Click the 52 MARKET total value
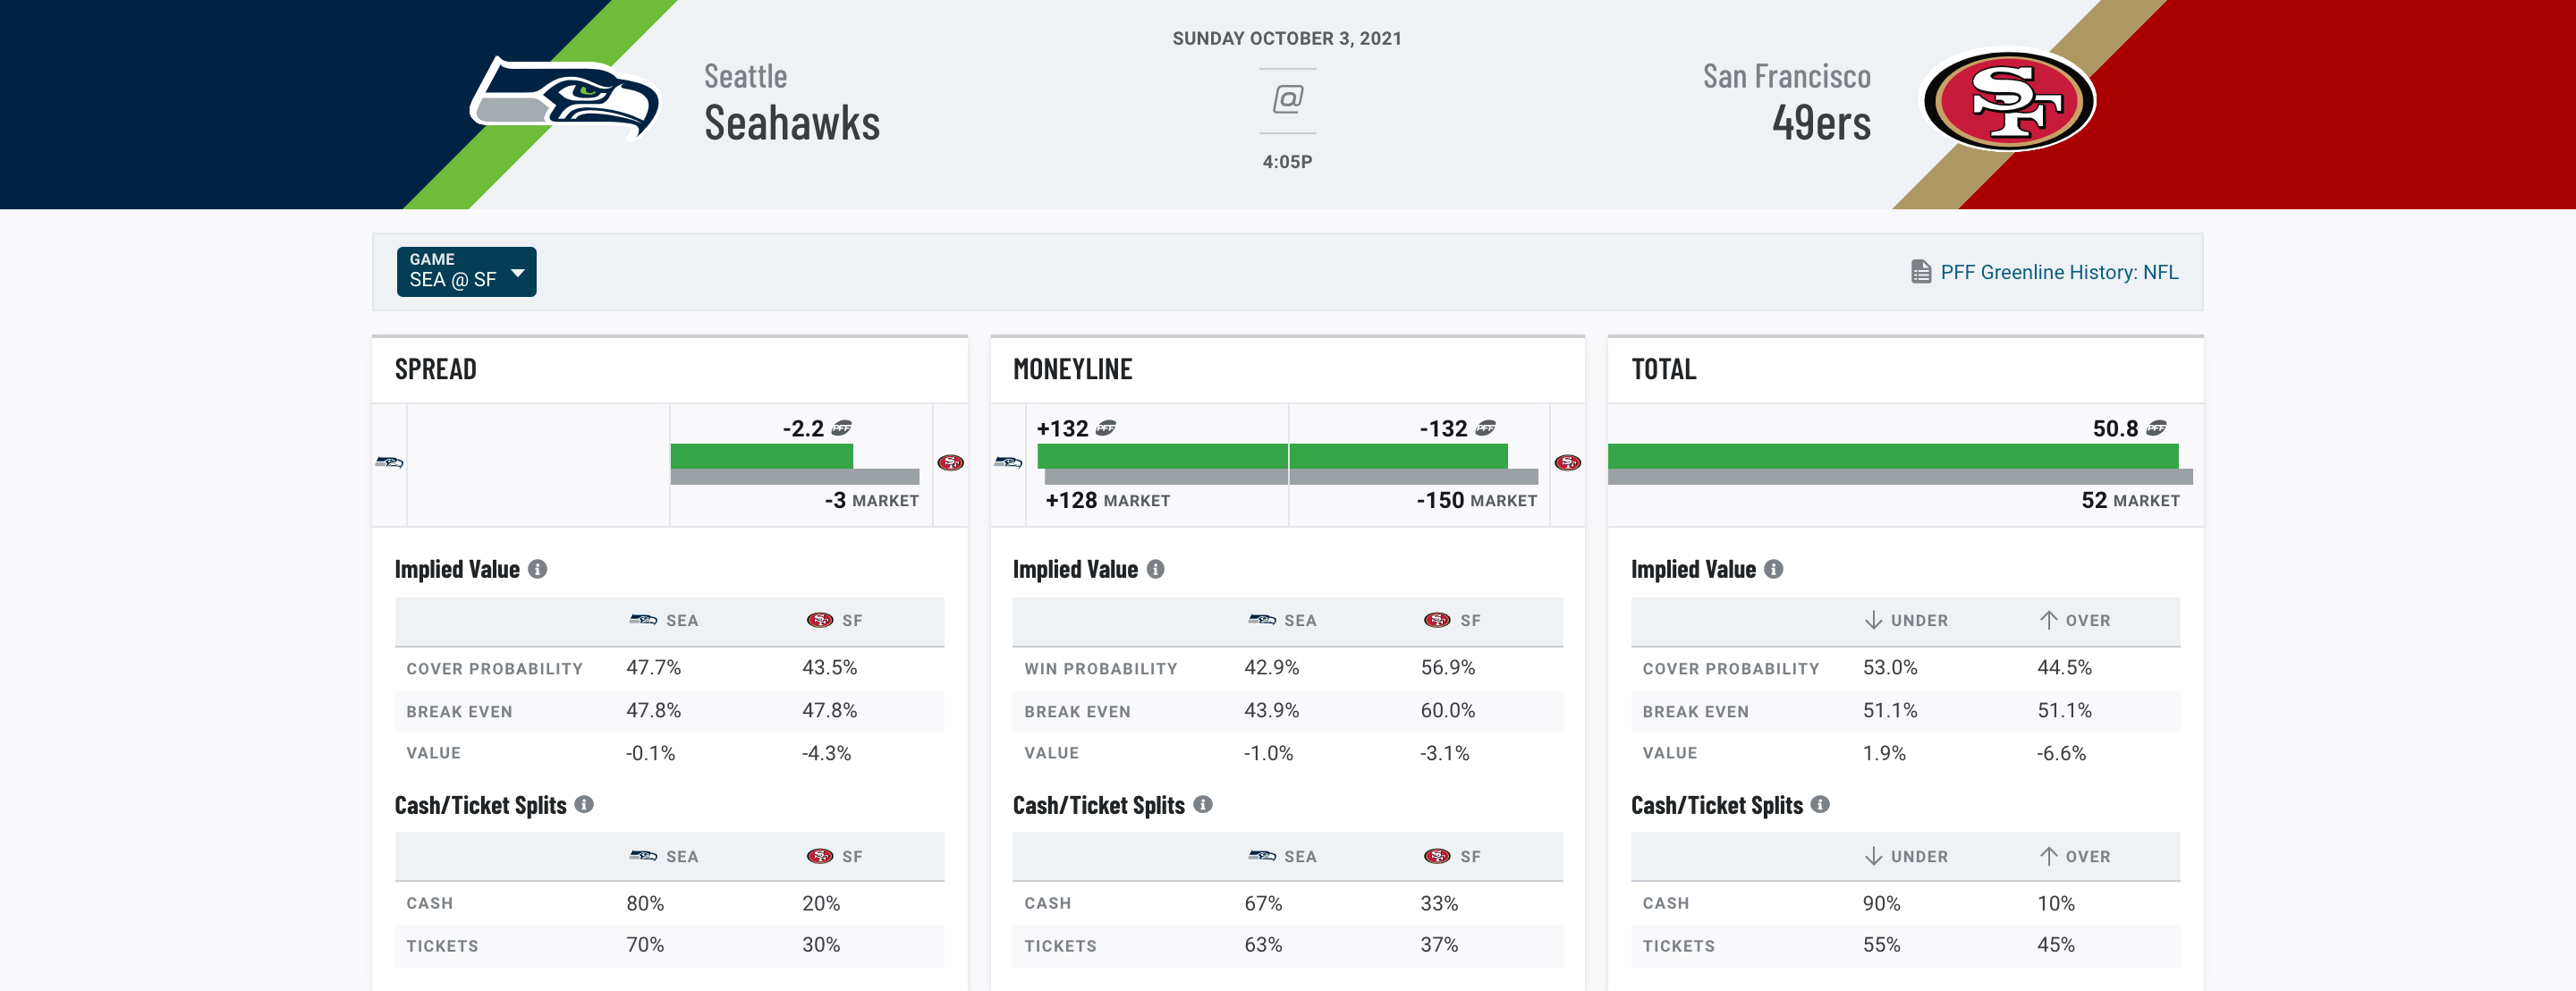Image resolution: width=2576 pixels, height=991 pixels. pyautogui.click(x=2130, y=500)
